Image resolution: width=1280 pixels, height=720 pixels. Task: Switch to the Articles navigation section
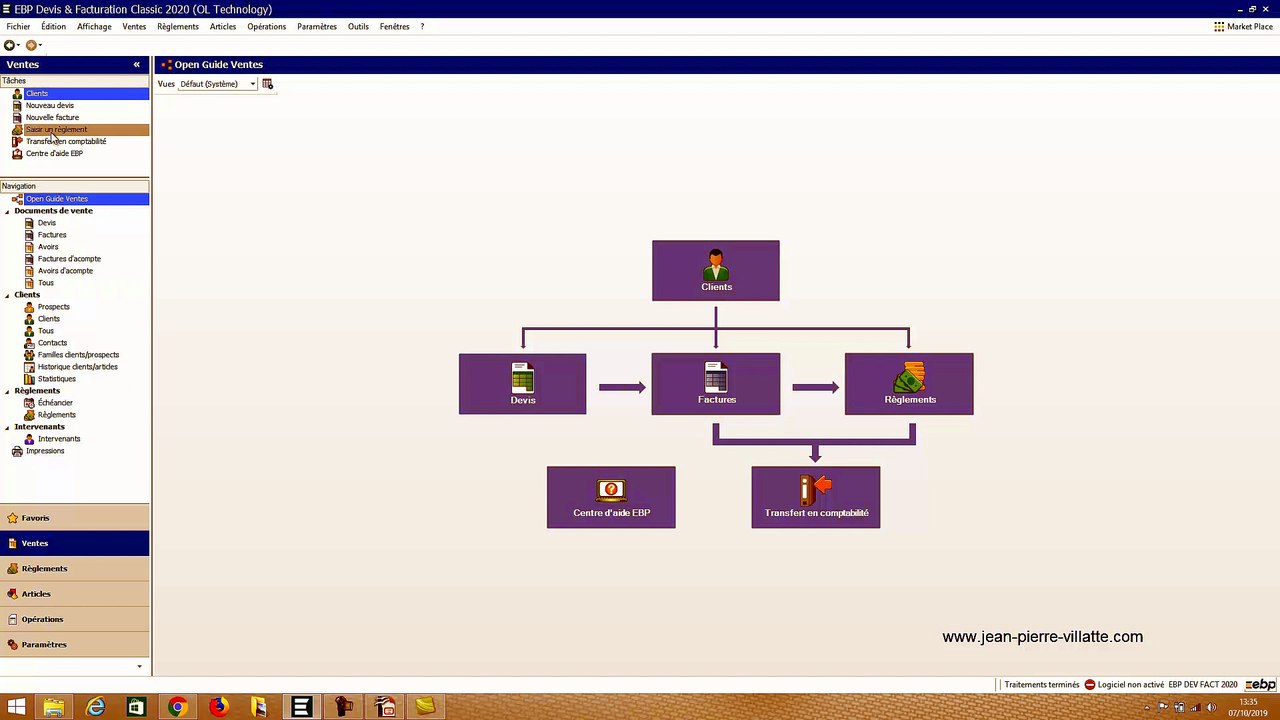pyautogui.click(x=75, y=594)
